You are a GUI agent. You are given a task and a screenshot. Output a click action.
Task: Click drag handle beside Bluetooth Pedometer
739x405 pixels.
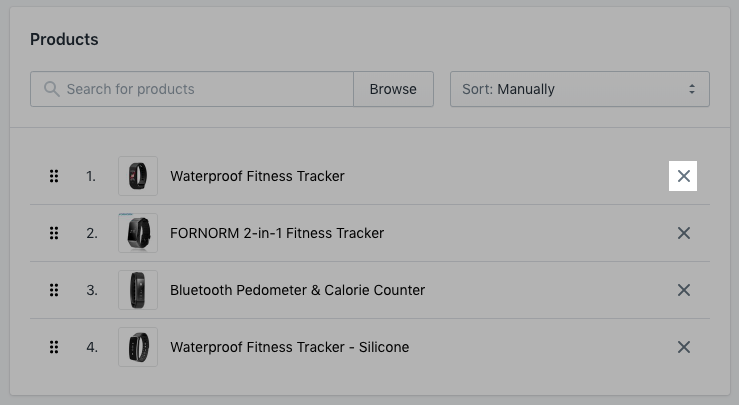click(54, 290)
